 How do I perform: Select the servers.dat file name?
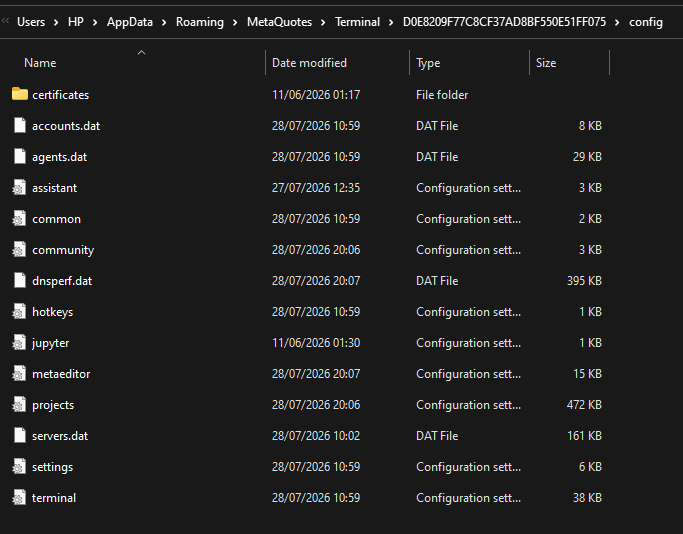tap(60, 436)
